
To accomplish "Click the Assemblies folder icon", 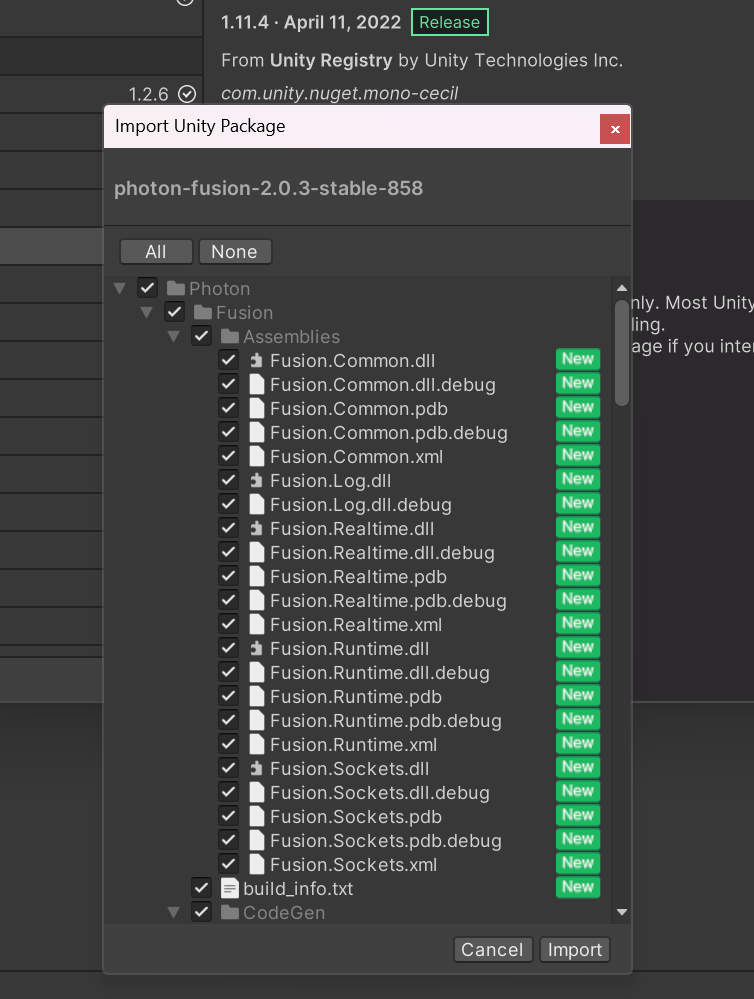I will (229, 336).
